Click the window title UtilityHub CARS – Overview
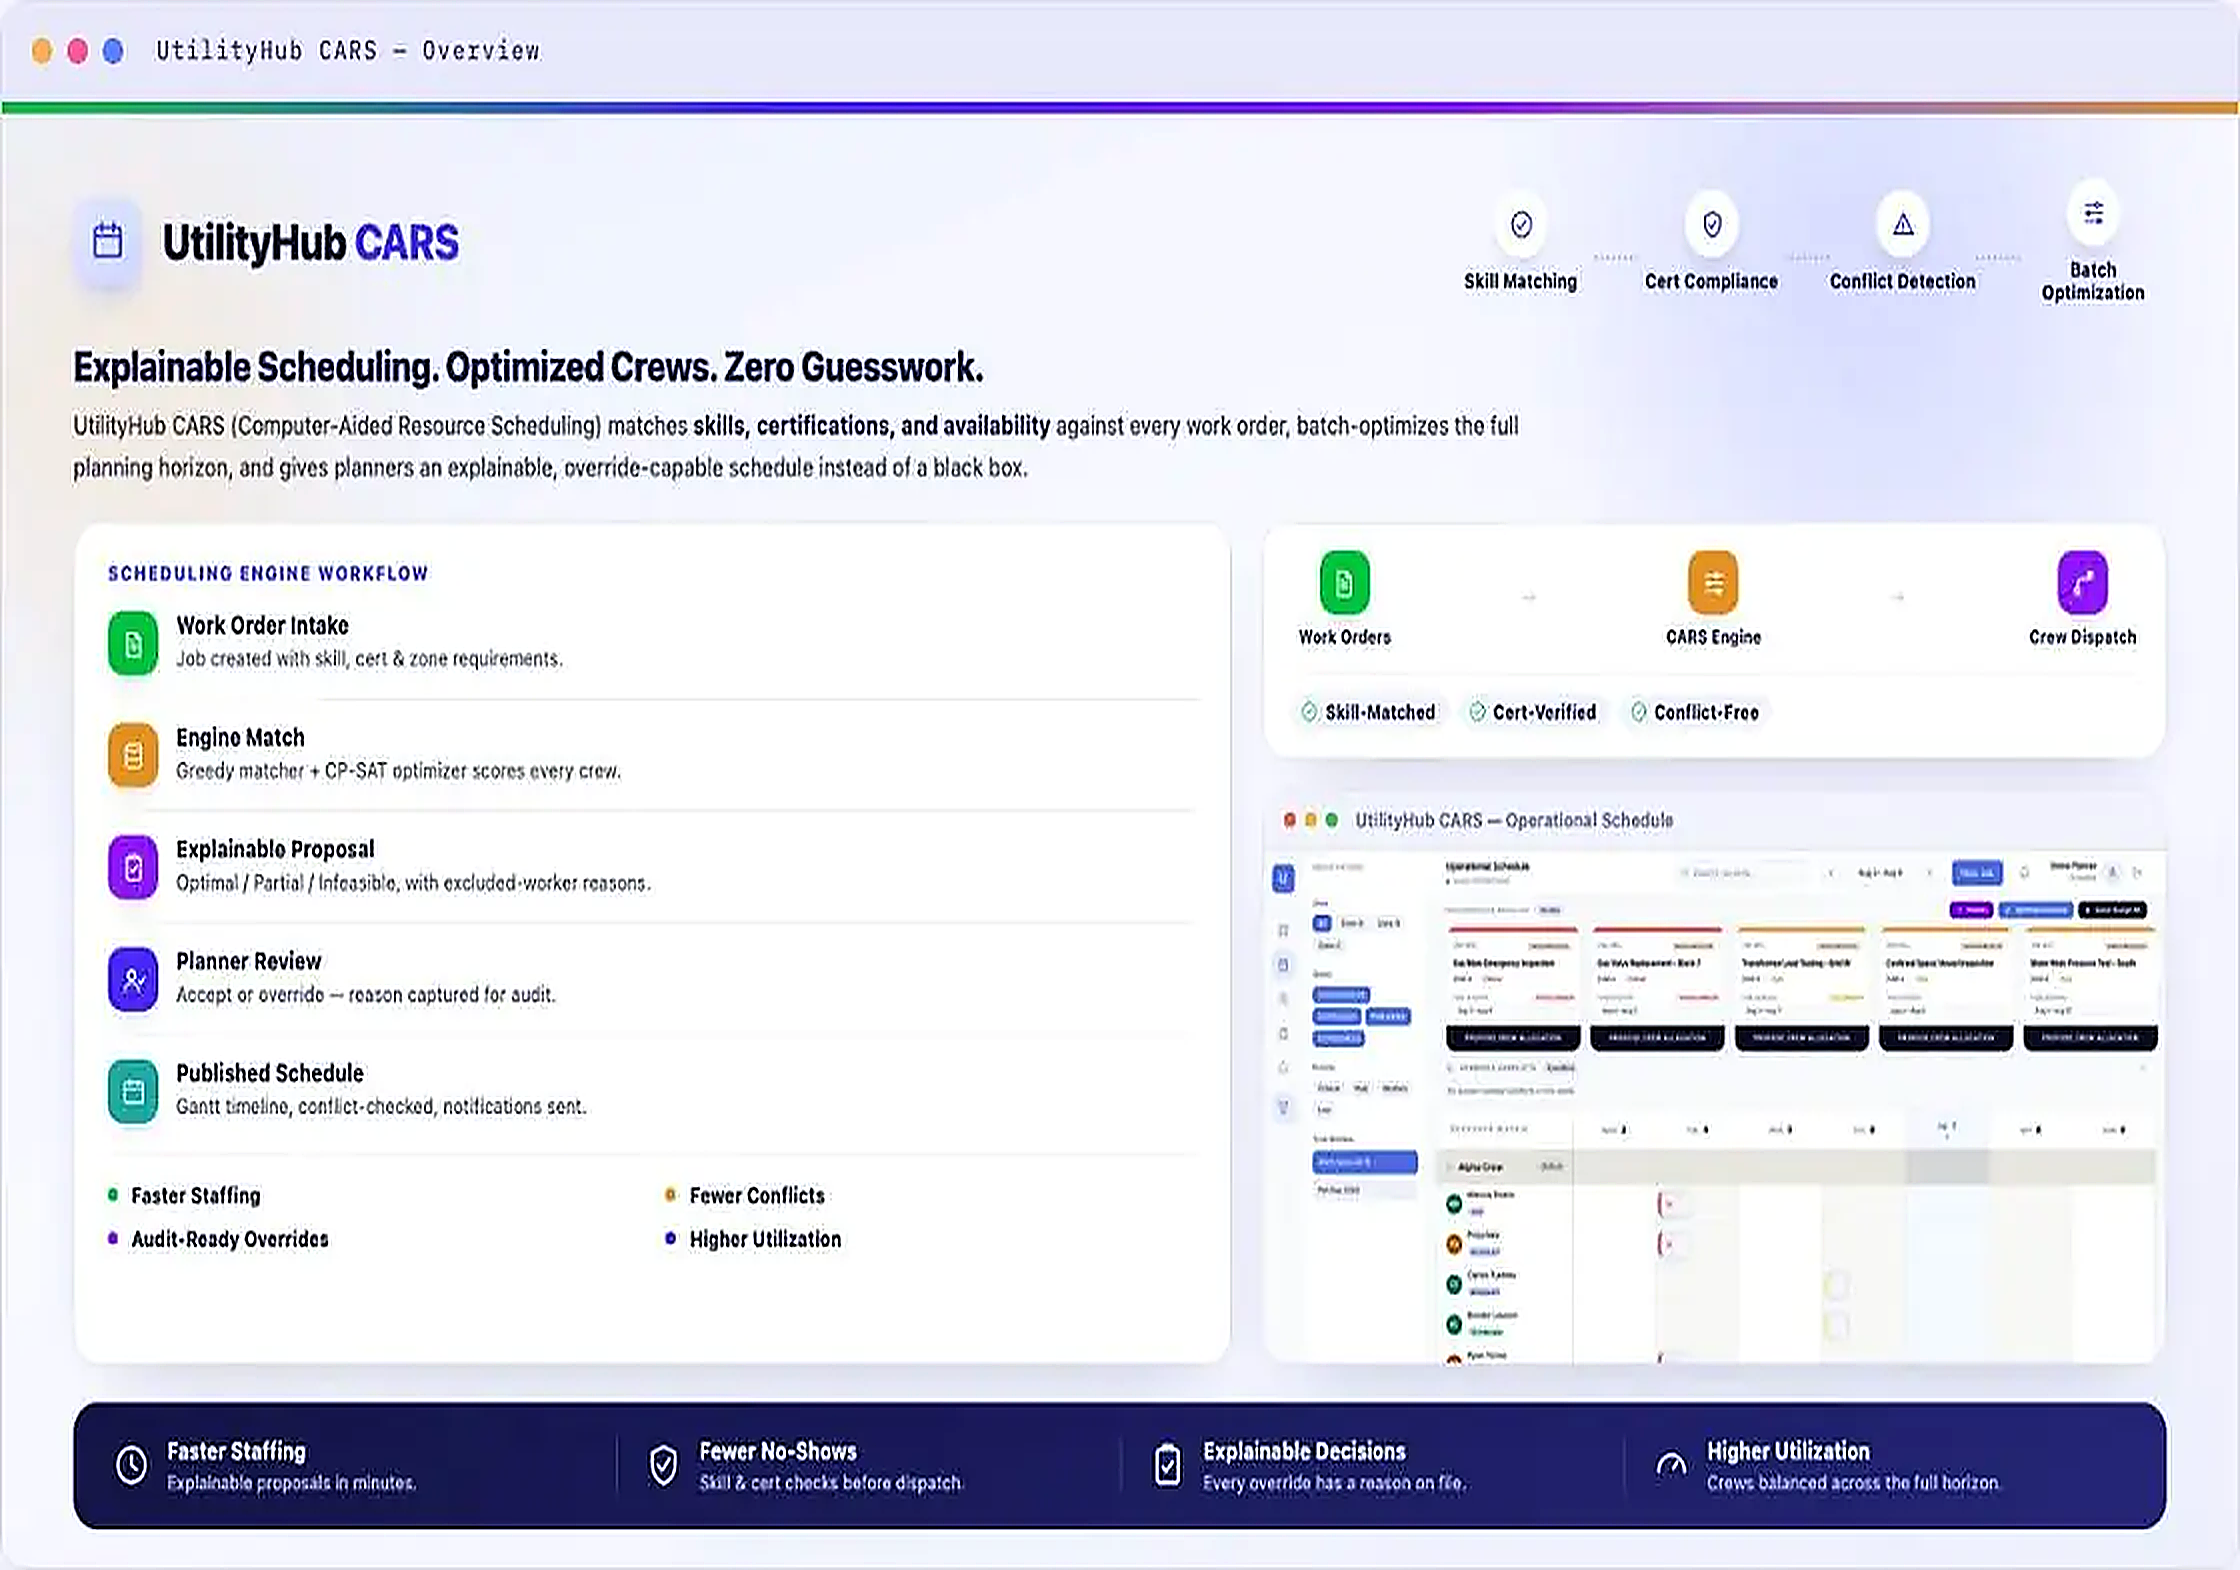 tap(347, 50)
